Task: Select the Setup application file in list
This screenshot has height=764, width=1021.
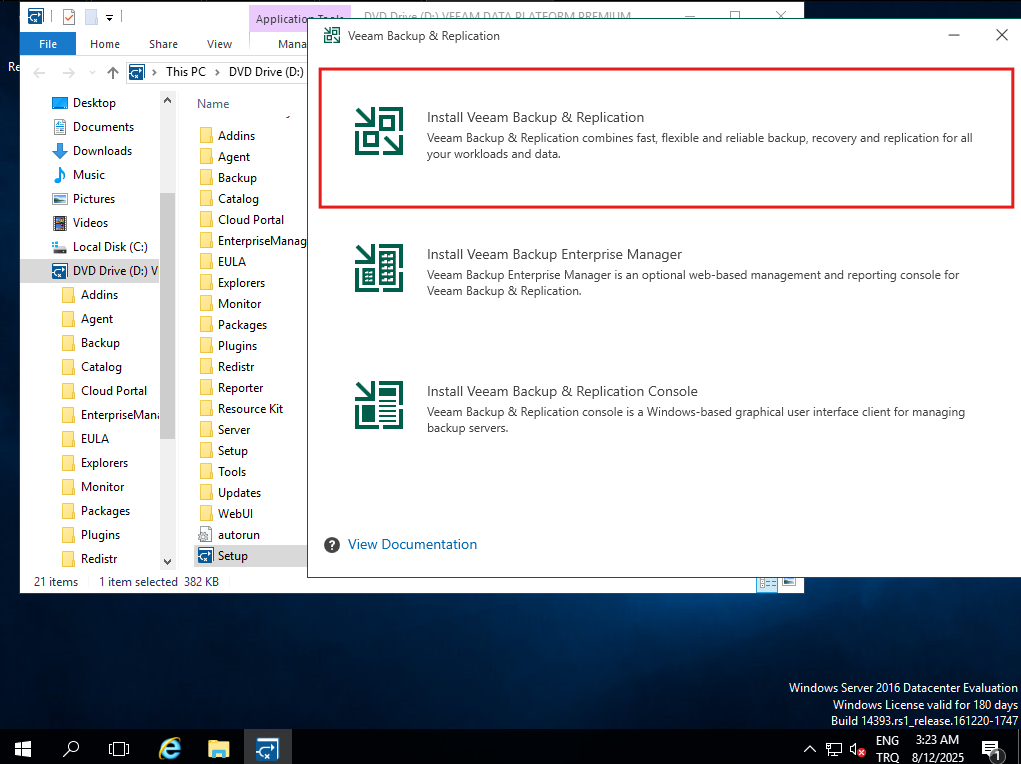Action: point(250,556)
